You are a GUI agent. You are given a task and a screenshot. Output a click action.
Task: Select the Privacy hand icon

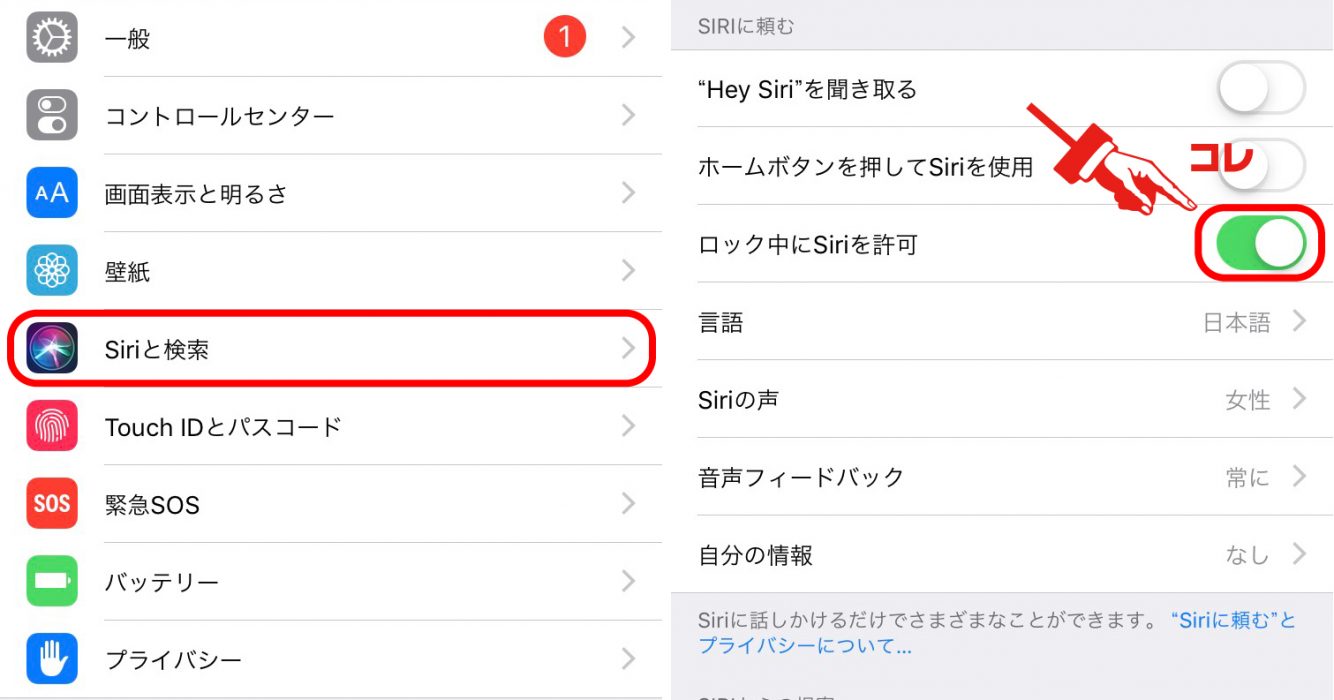[x=51, y=658]
